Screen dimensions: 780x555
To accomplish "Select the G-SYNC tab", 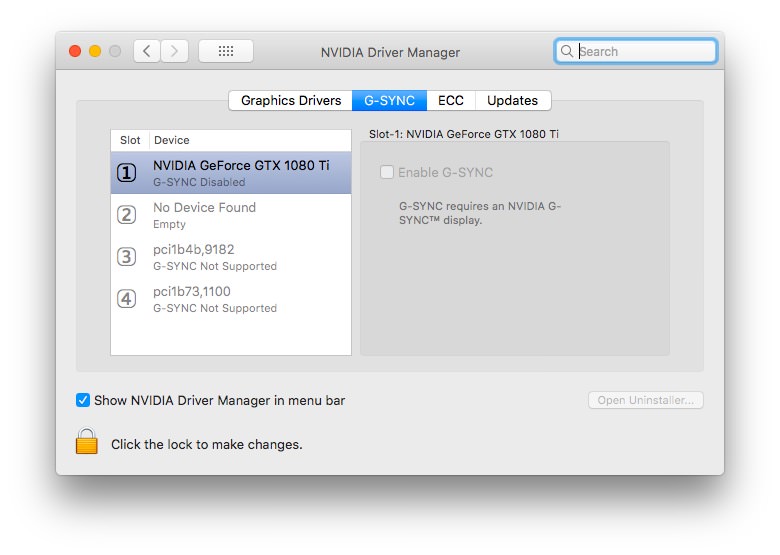I will click(x=390, y=100).
